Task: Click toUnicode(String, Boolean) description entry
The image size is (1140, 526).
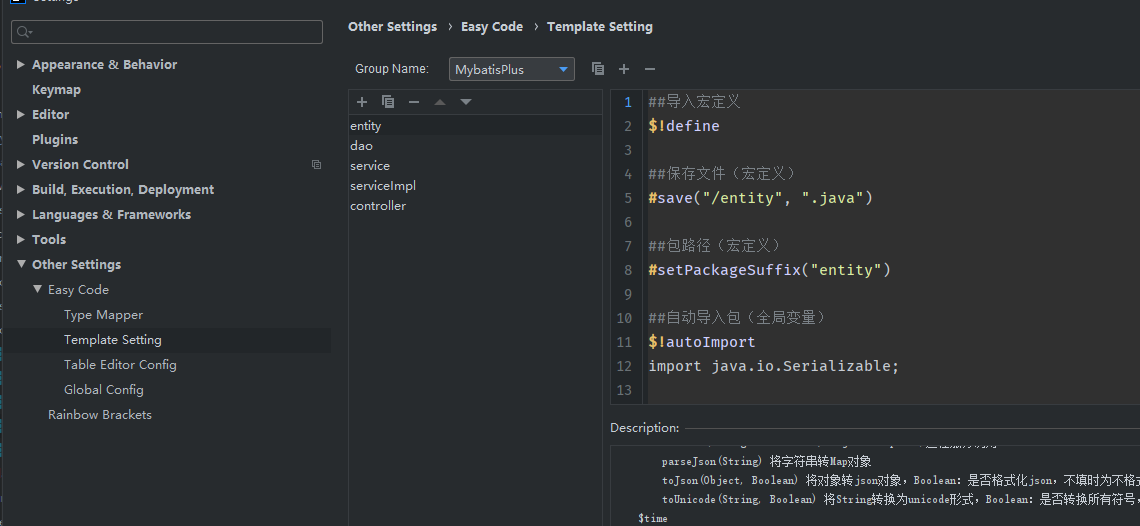Action: coord(739,499)
